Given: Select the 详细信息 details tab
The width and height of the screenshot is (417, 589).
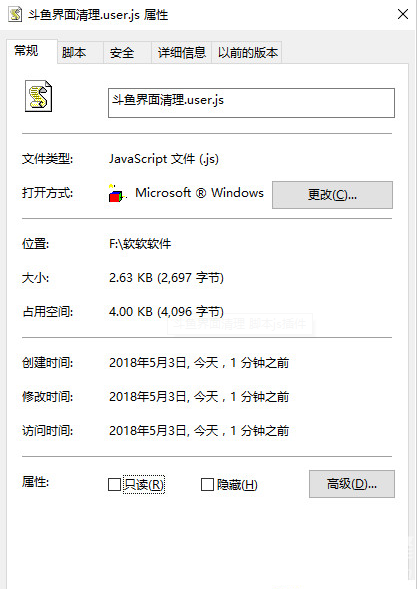Looking at the screenshot, I should tap(181, 53).
